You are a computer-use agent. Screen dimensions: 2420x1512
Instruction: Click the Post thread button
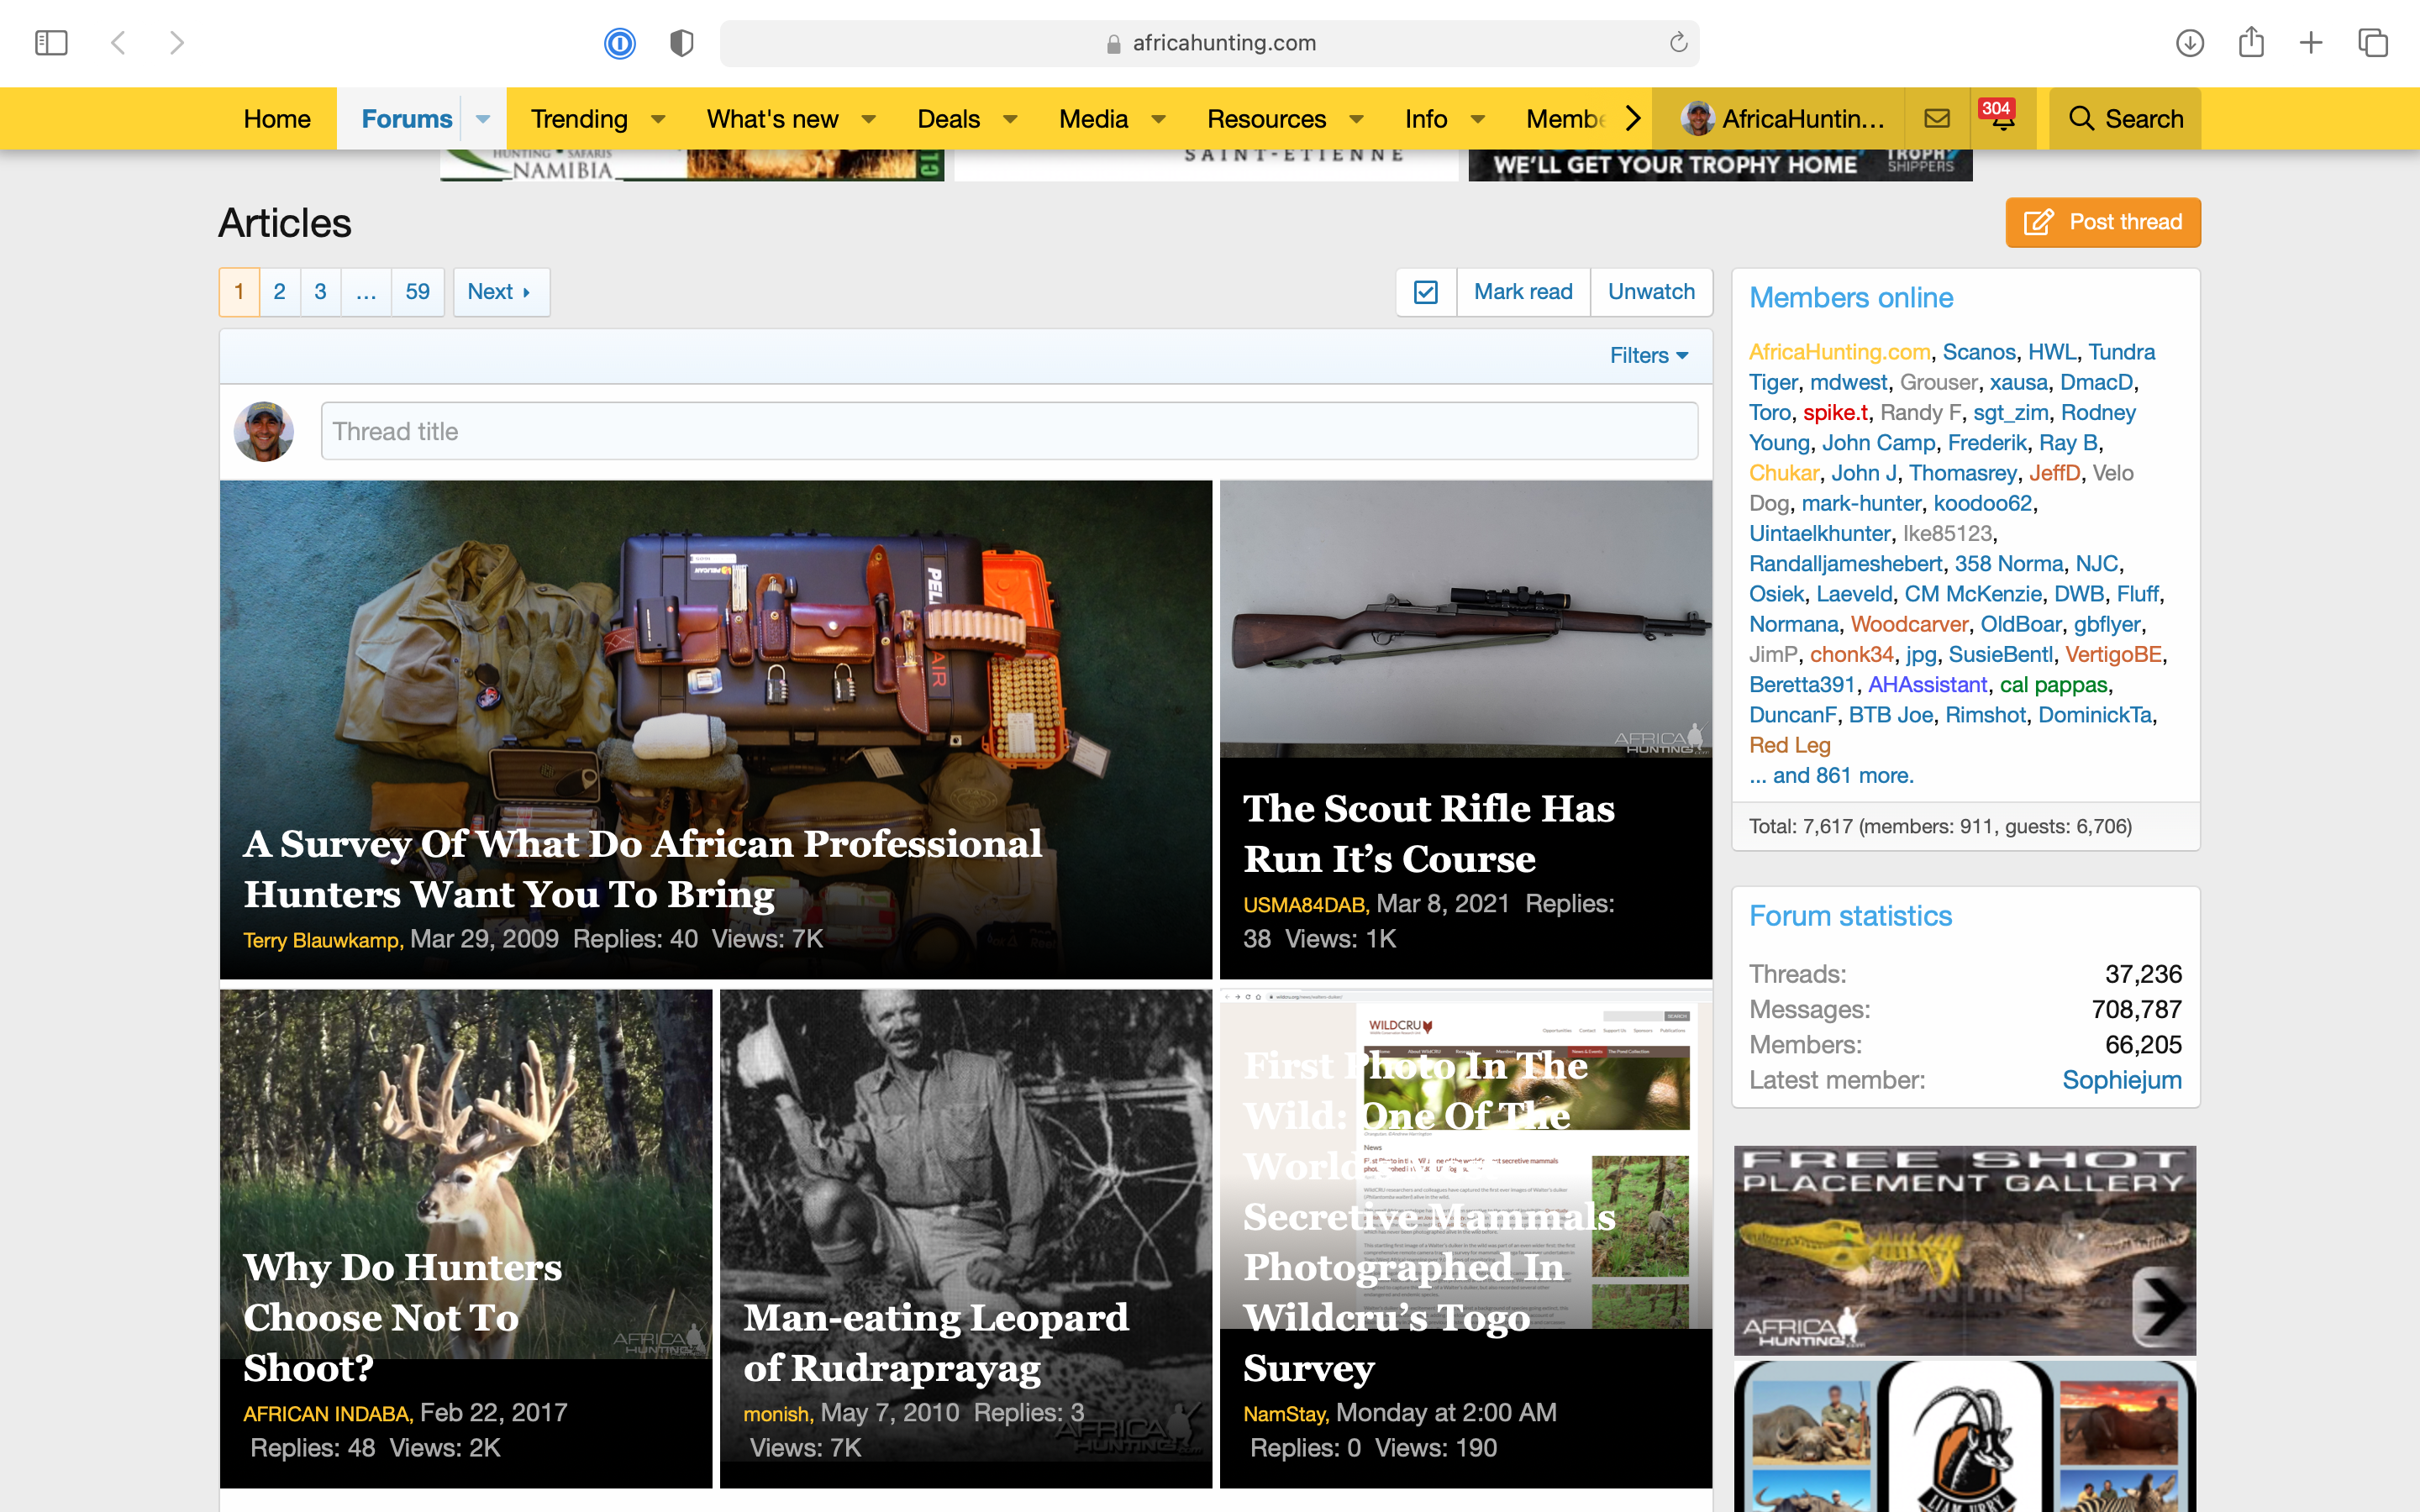coord(2103,222)
